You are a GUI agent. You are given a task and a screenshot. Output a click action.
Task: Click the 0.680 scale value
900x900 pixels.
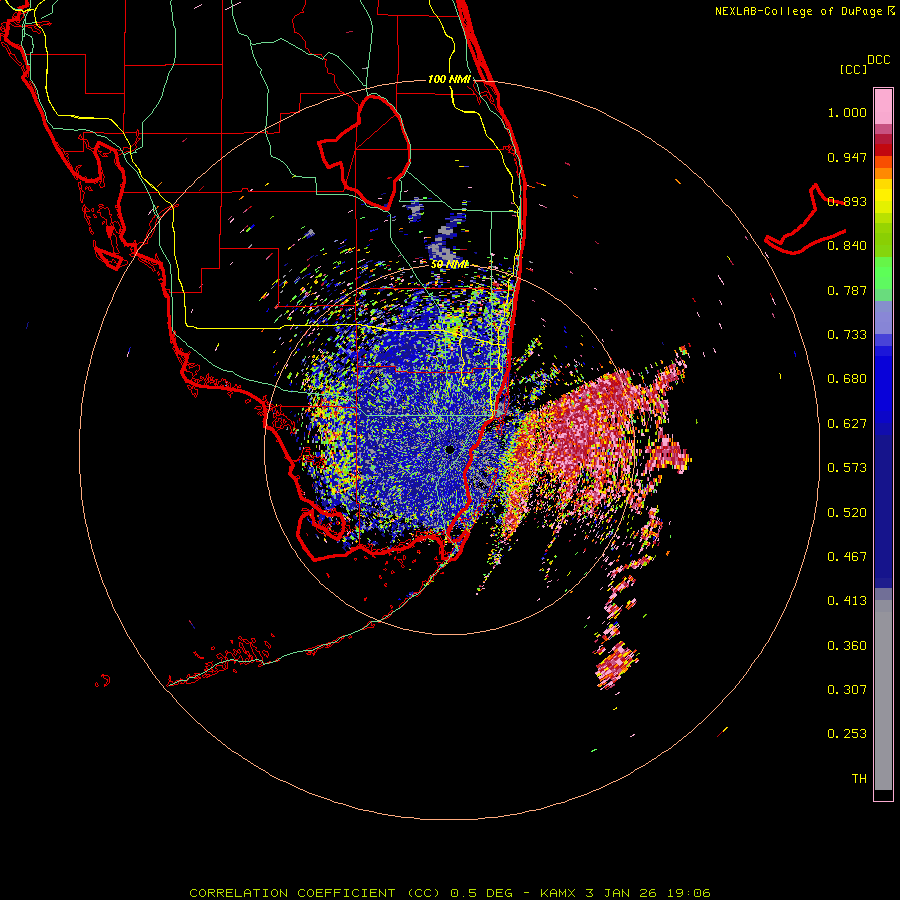(x=847, y=379)
